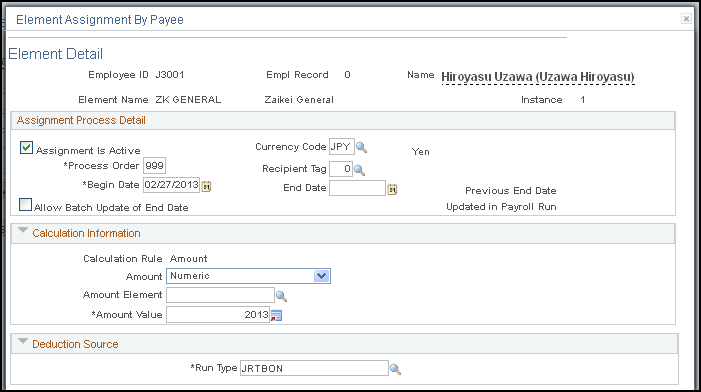Open the Run Type lookup magnifier
The width and height of the screenshot is (701, 392).
pyautogui.click(x=395, y=369)
